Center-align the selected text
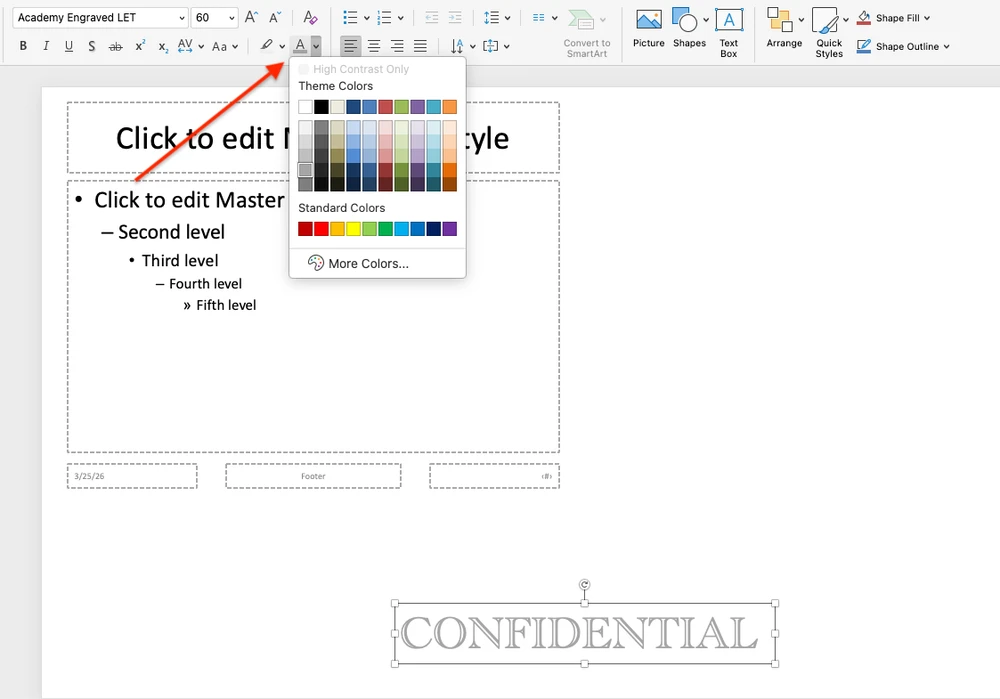This screenshot has width=1000, height=699. tap(373, 46)
